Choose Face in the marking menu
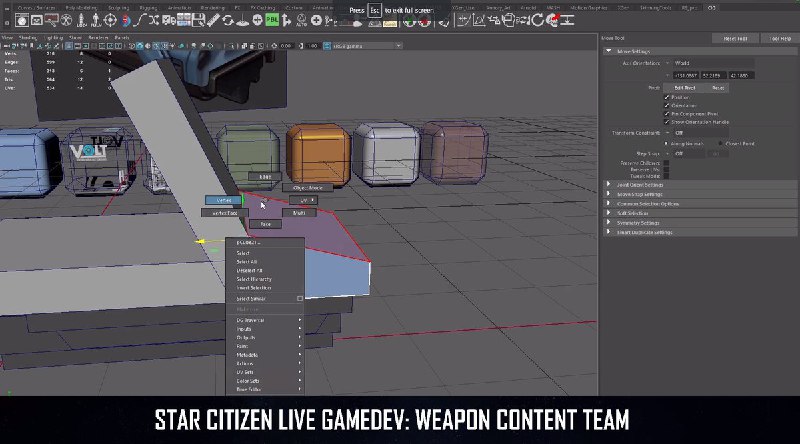Image resolution: width=800 pixels, height=444 pixels. 265,224
